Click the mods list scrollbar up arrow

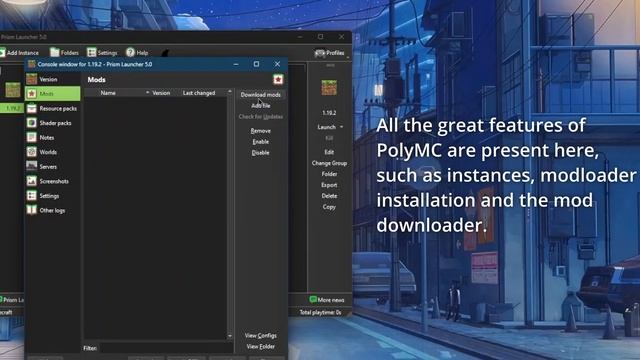click(x=230, y=92)
